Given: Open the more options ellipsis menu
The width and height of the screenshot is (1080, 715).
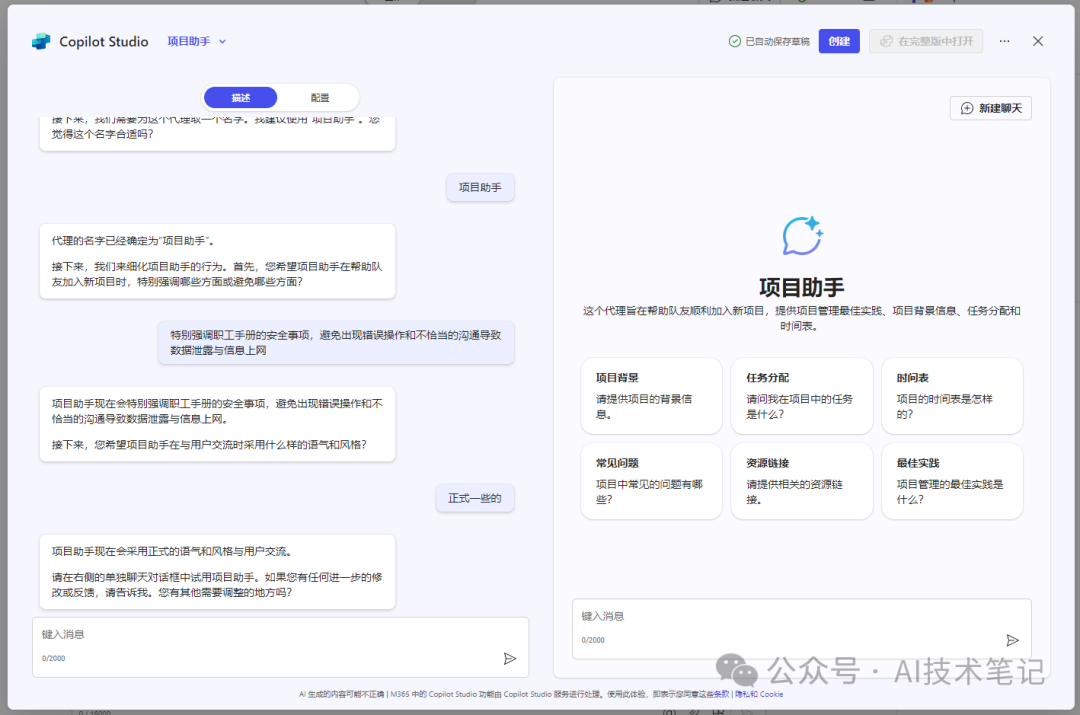Looking at the screenshot, I should [x=1004, y=41].
